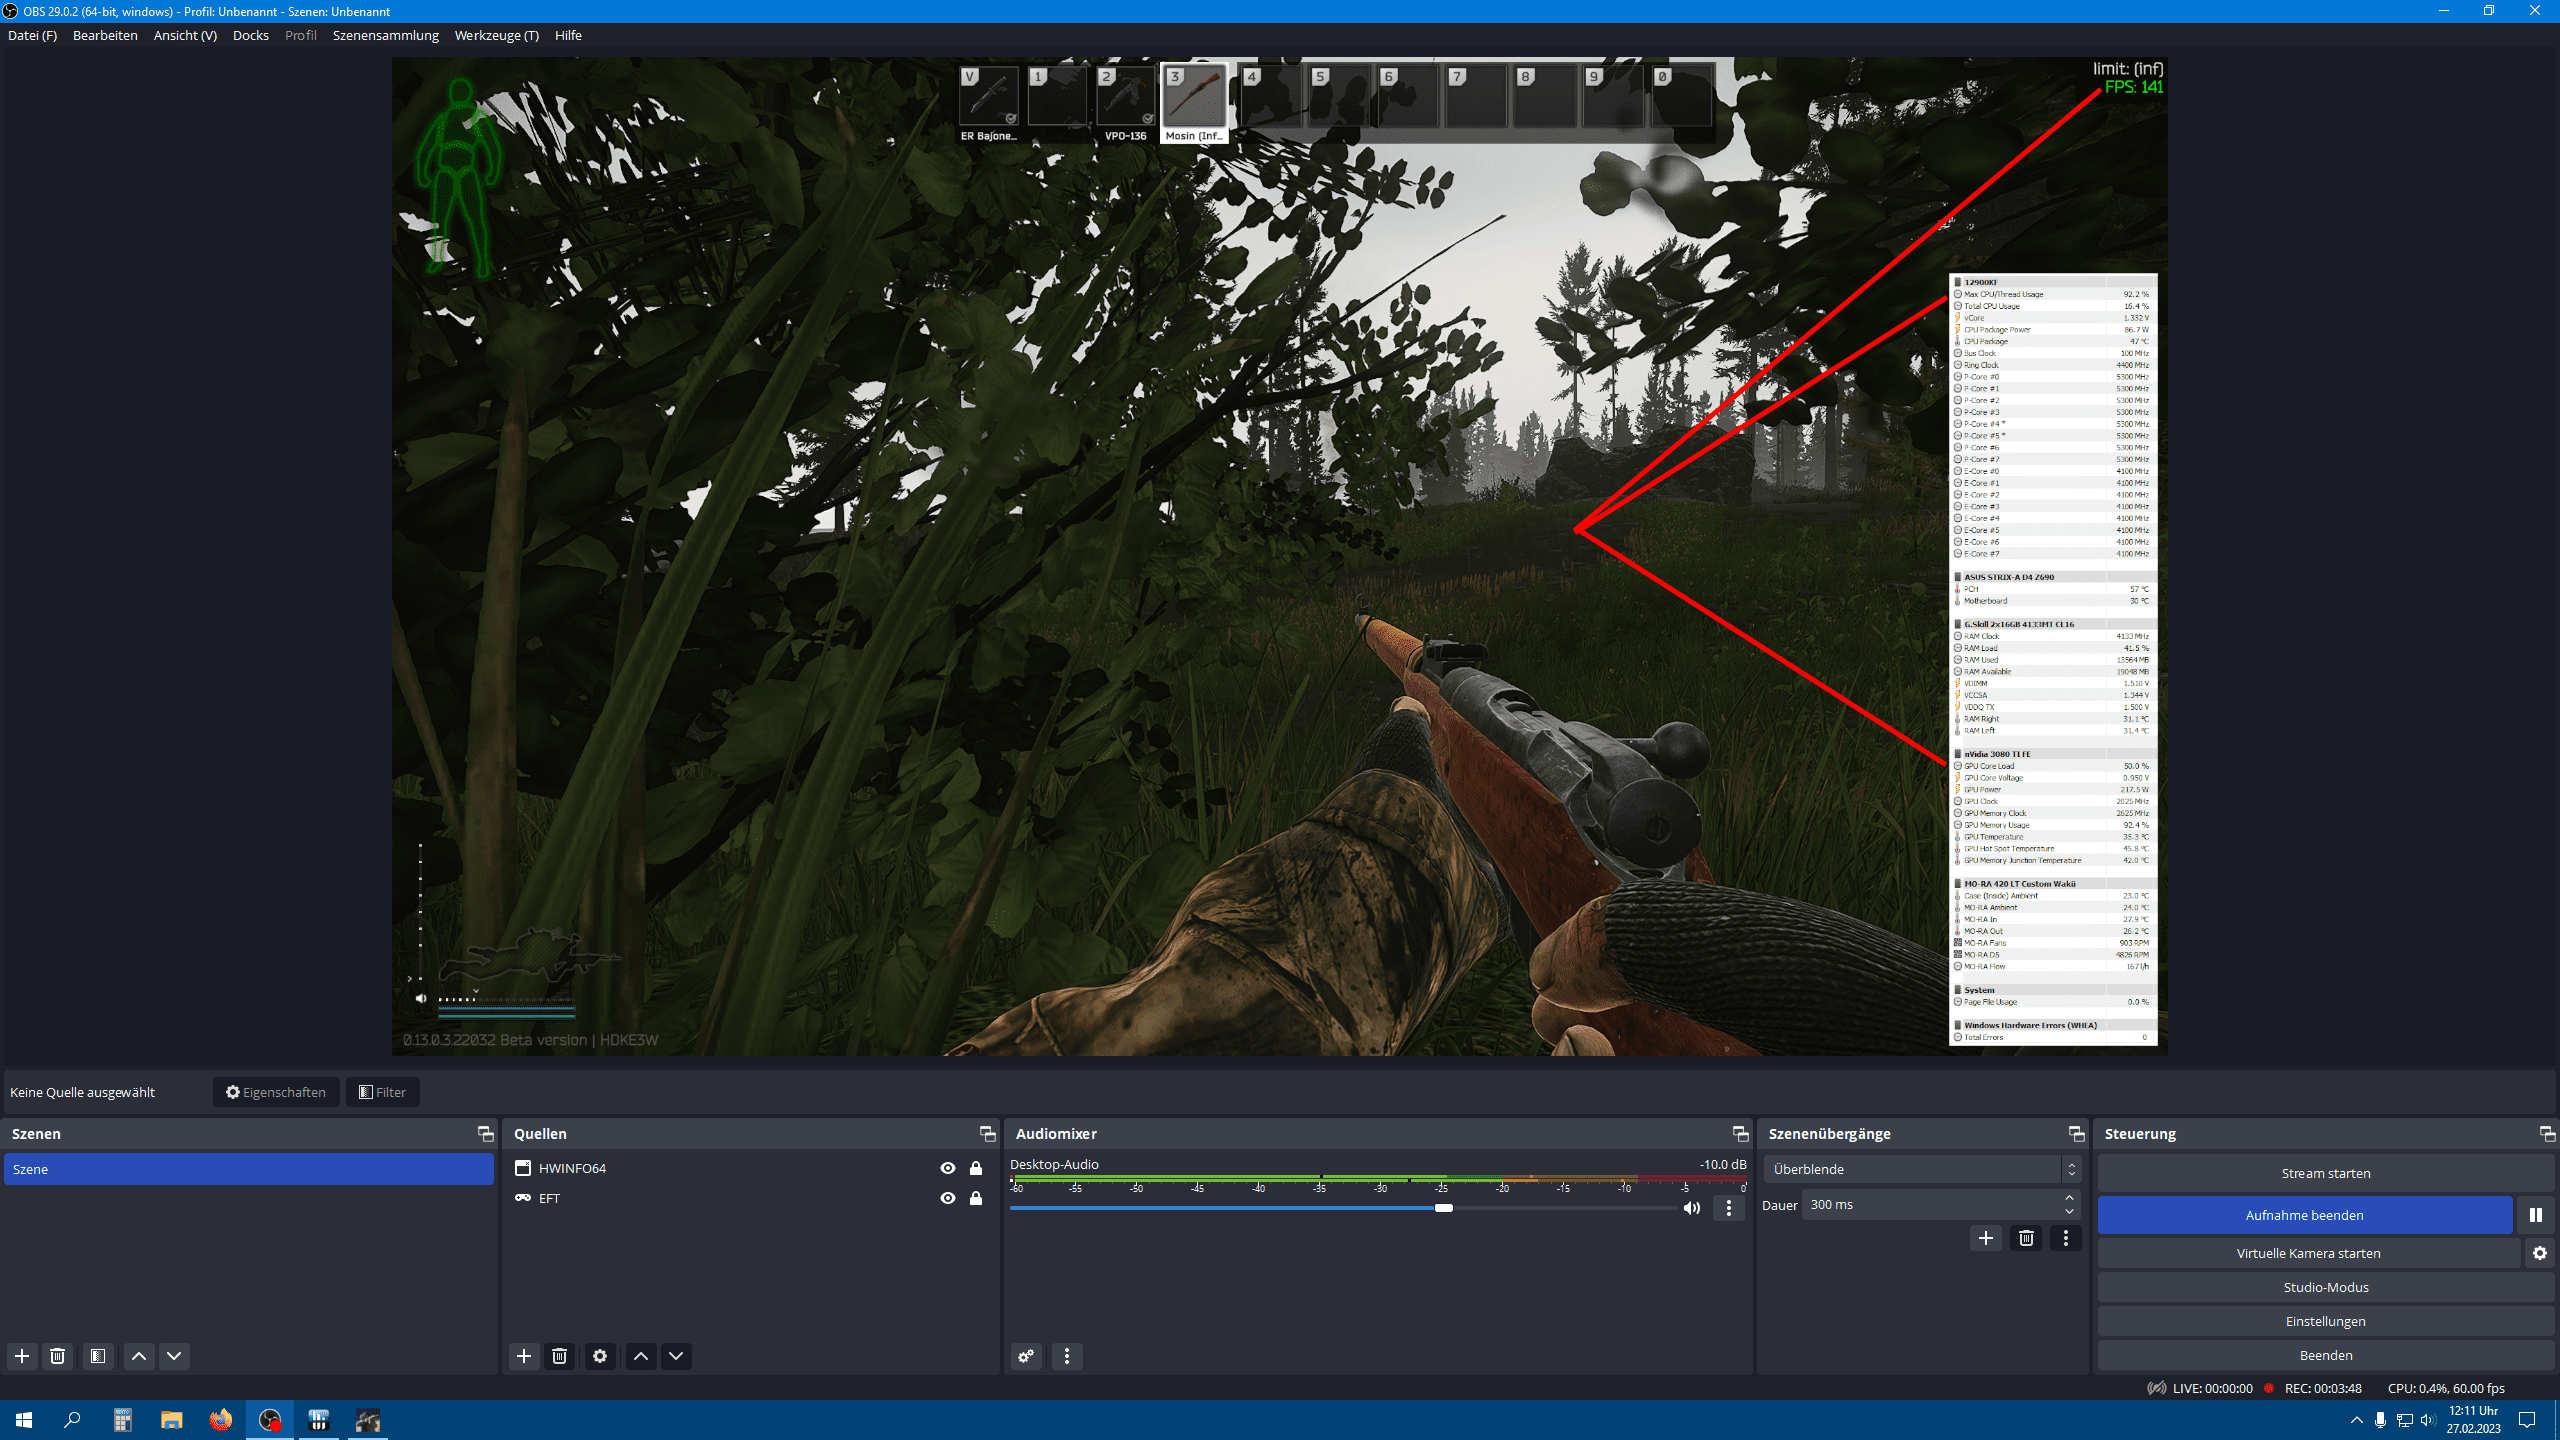Move scene down with arrow icon

(174, 1356)
